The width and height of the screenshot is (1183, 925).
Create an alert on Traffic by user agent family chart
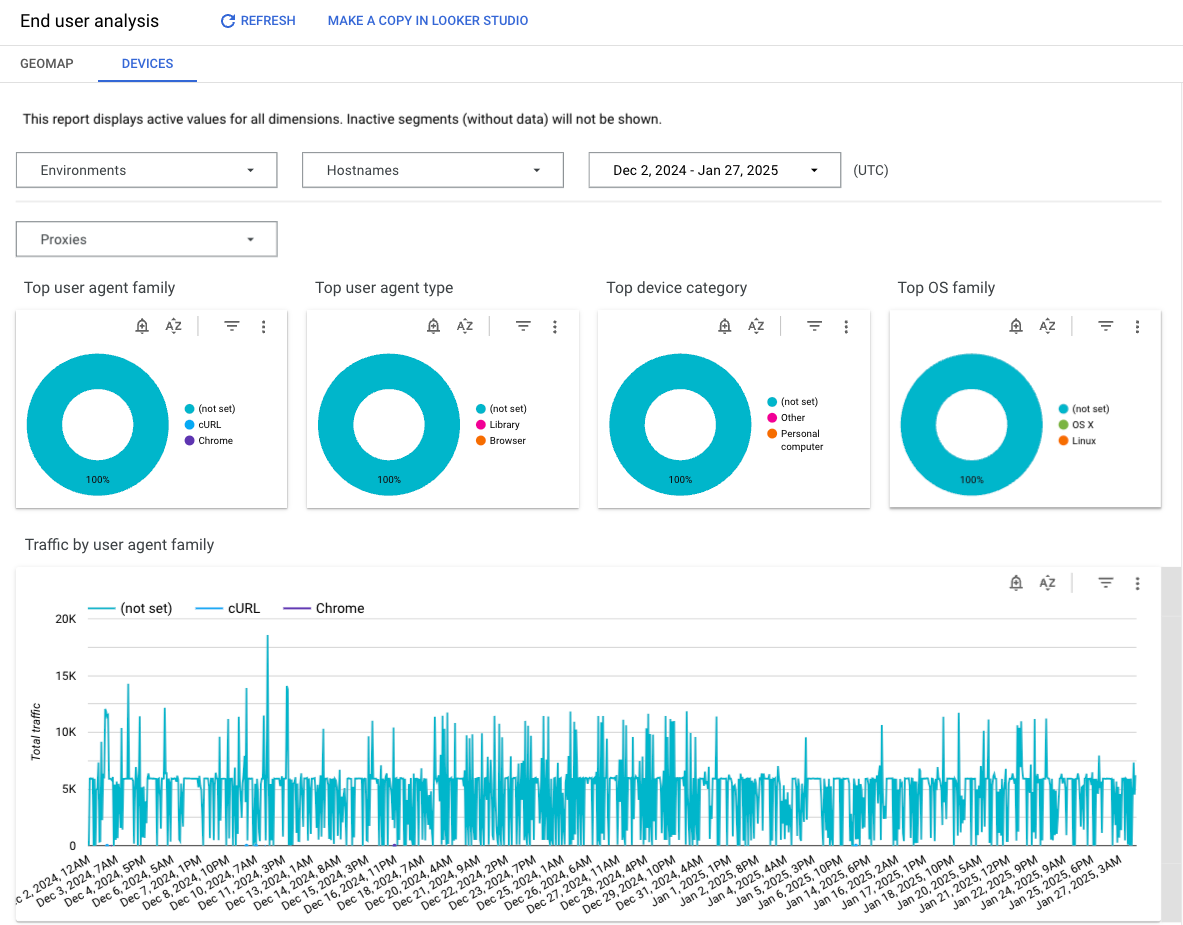point(1016,582)
